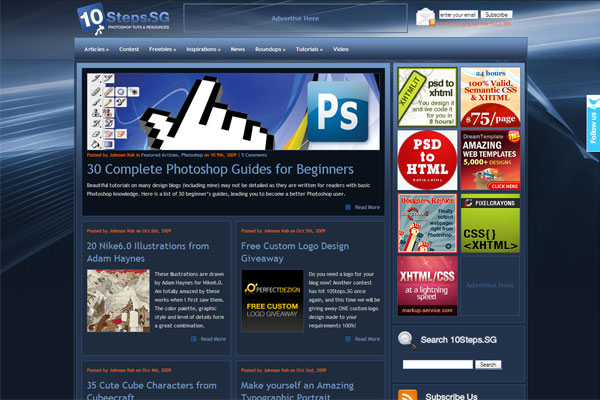Click the magnifying glass search icon
Image resolution: width=600 pixels, height=400 pixels.
(407, 340)
